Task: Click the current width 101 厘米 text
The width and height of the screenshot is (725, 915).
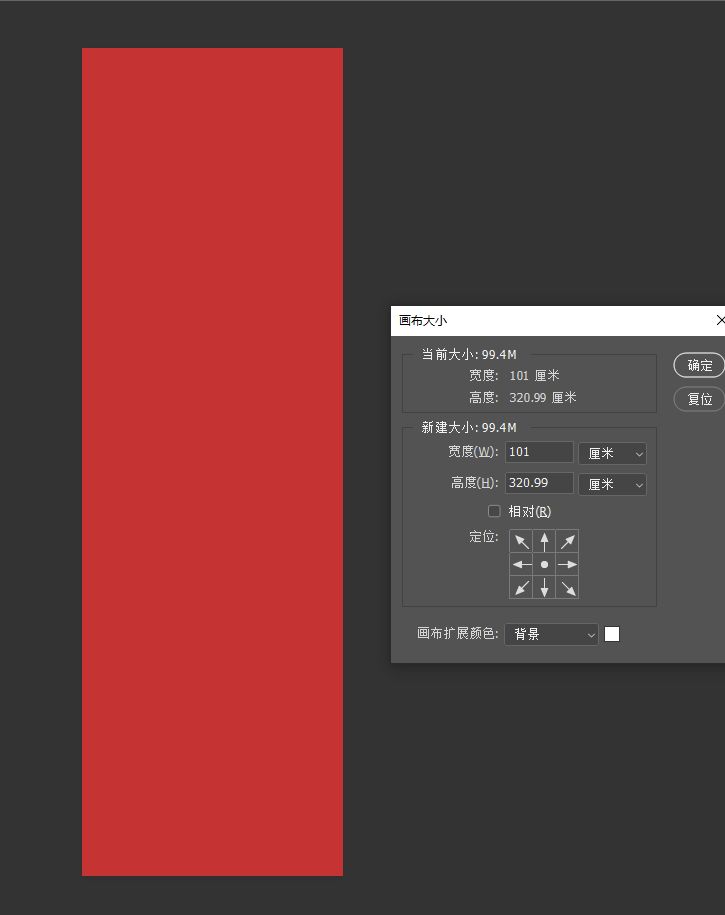Action: point(534,375)
